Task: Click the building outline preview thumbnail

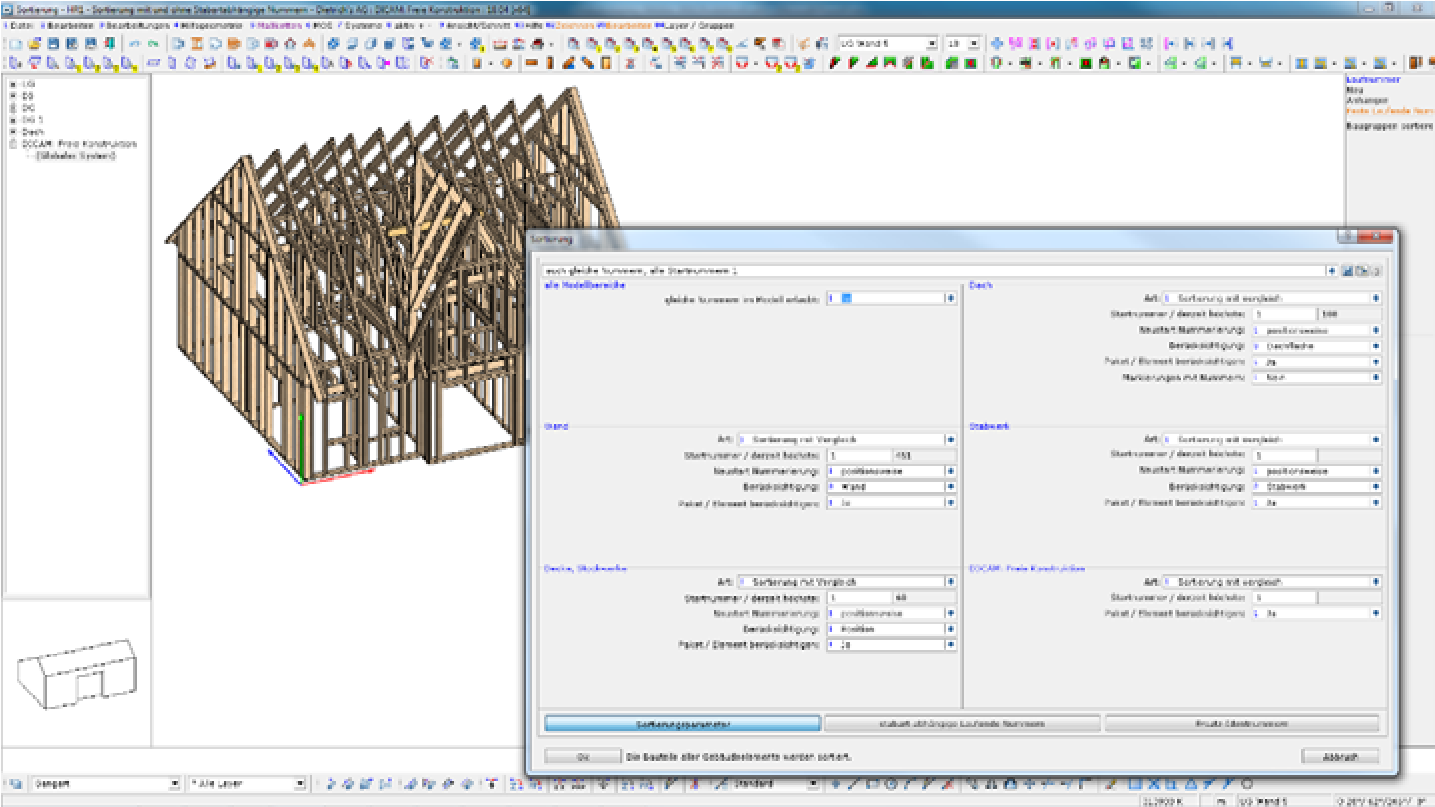Action: point(76,676)
